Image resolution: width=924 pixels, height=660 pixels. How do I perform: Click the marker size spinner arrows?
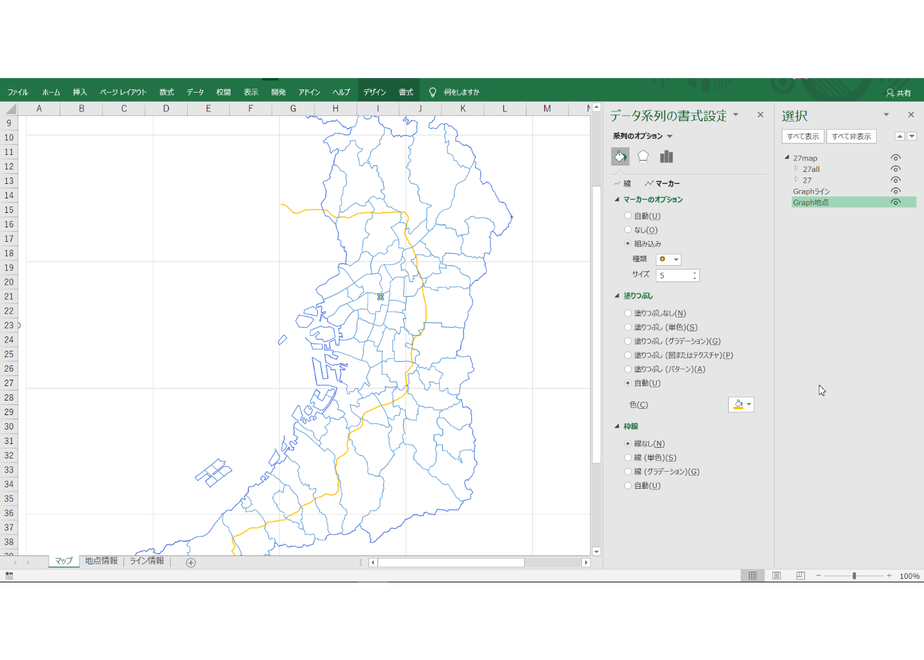pyautogui.click(x=695, y=276)
